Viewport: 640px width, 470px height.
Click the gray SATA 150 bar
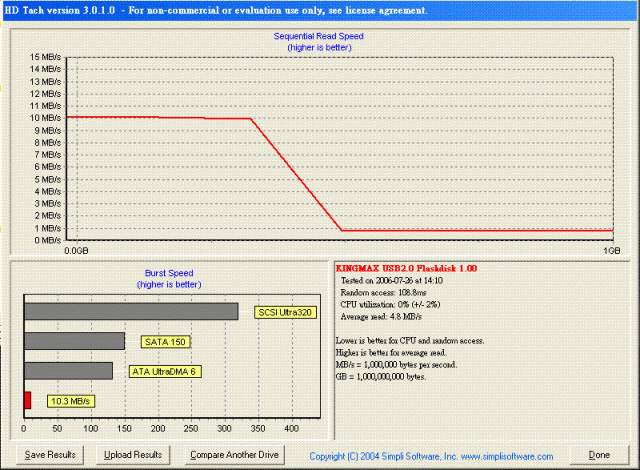click(x=74, y=341)
